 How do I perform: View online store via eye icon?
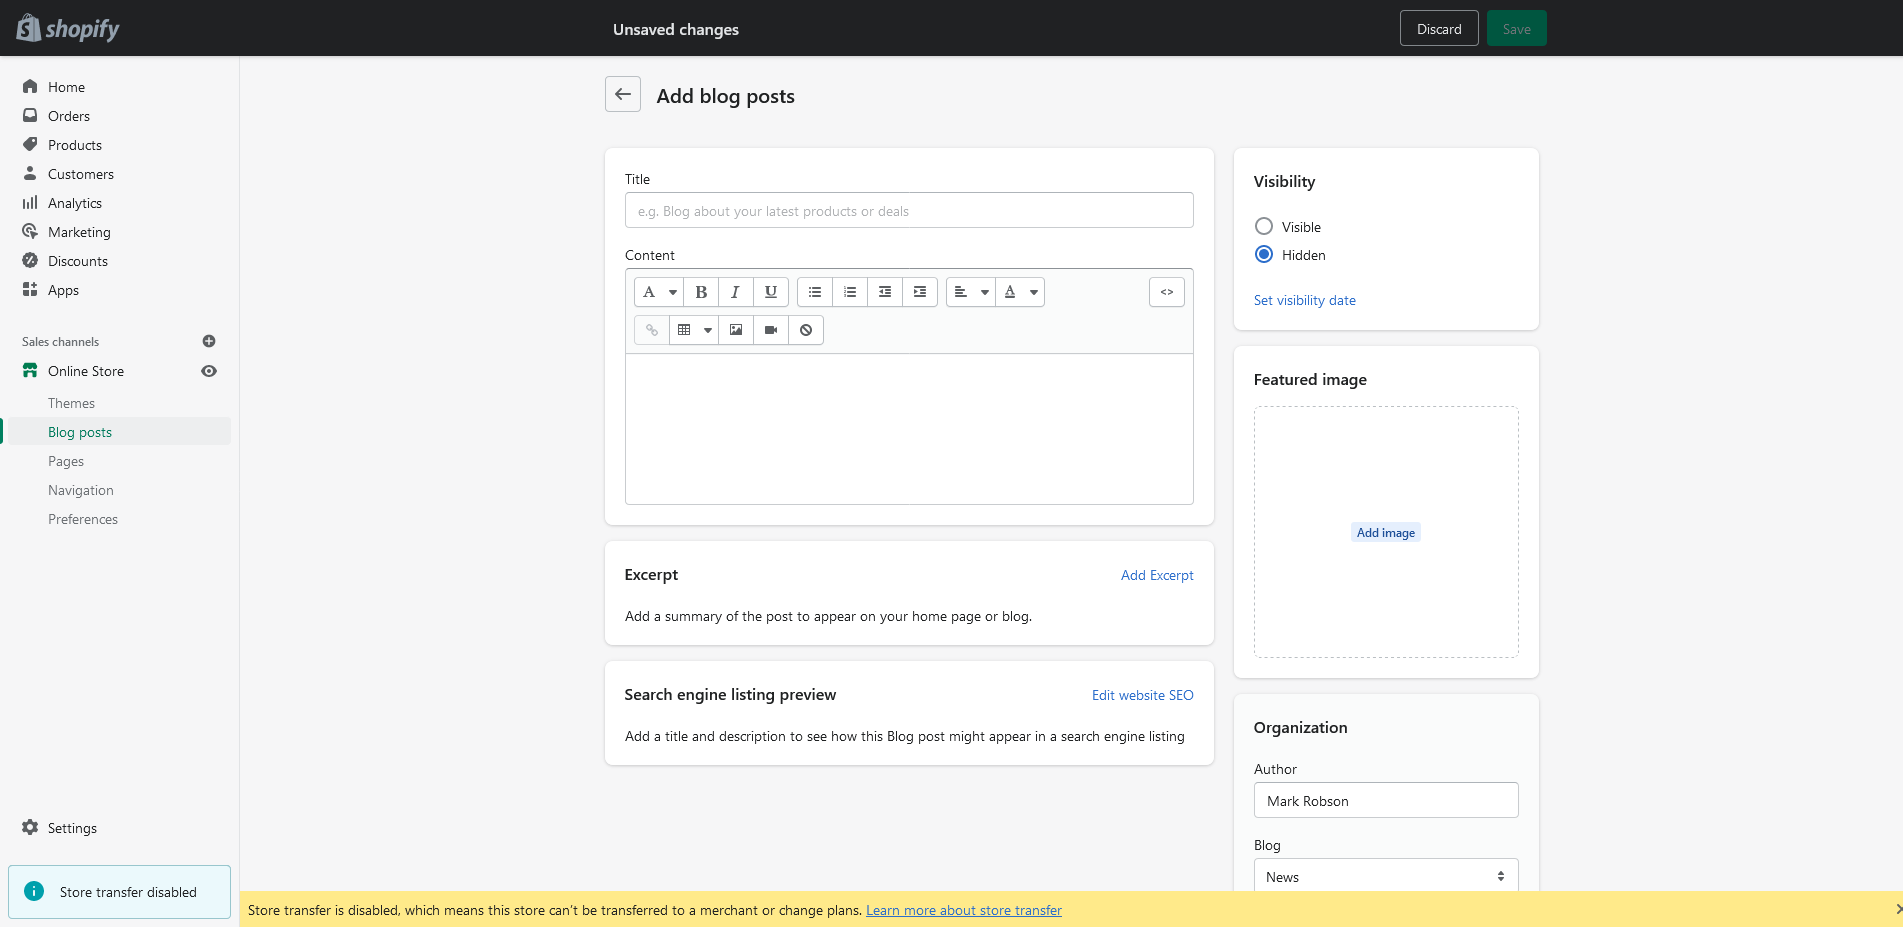coord(209,371)
